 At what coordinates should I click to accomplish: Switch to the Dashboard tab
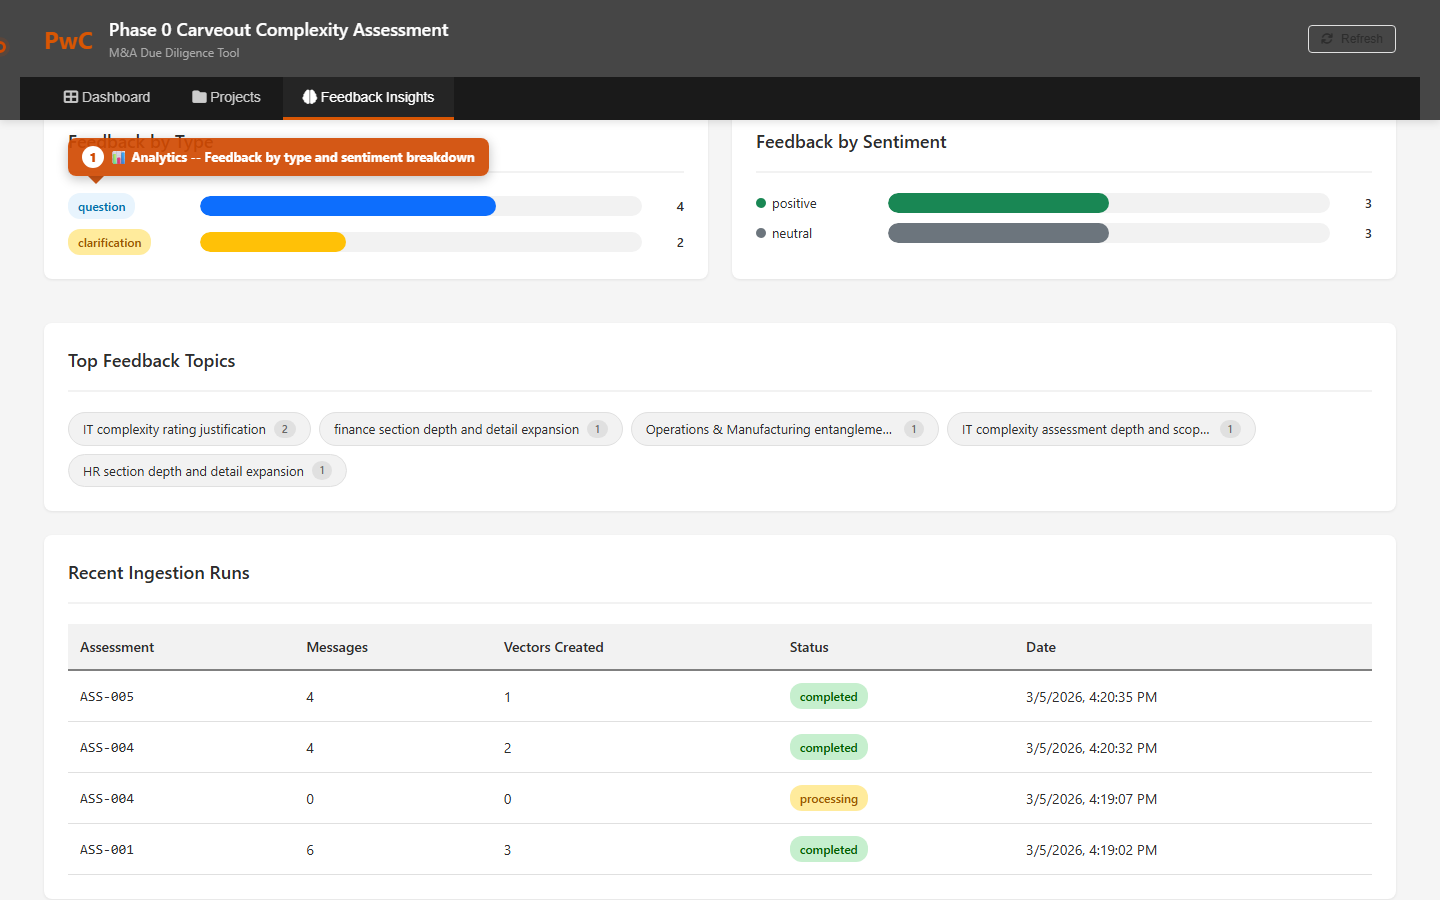[x=107, y=97]
